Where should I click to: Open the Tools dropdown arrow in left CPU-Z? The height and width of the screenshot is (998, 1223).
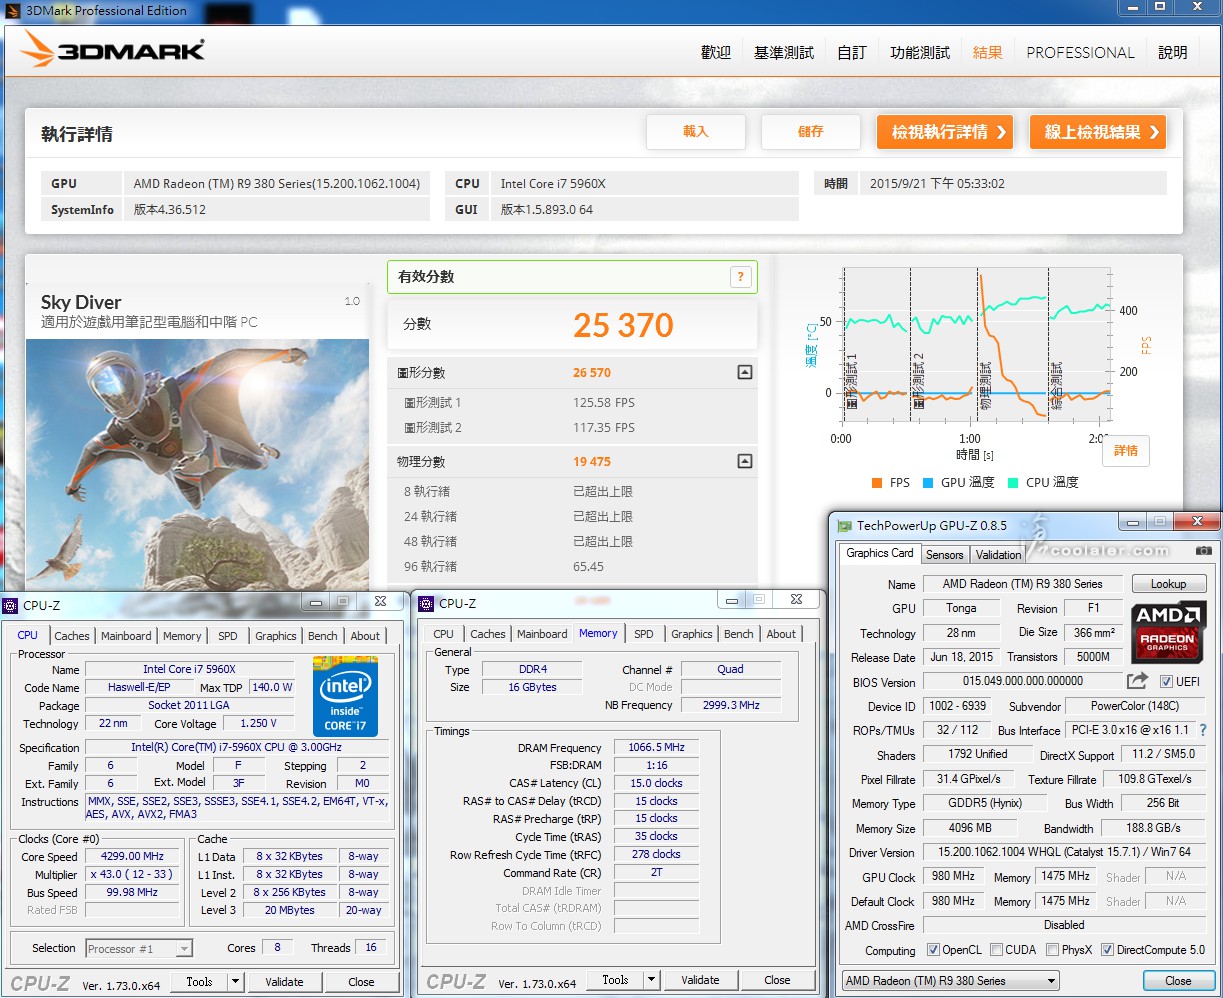(236, 981)
